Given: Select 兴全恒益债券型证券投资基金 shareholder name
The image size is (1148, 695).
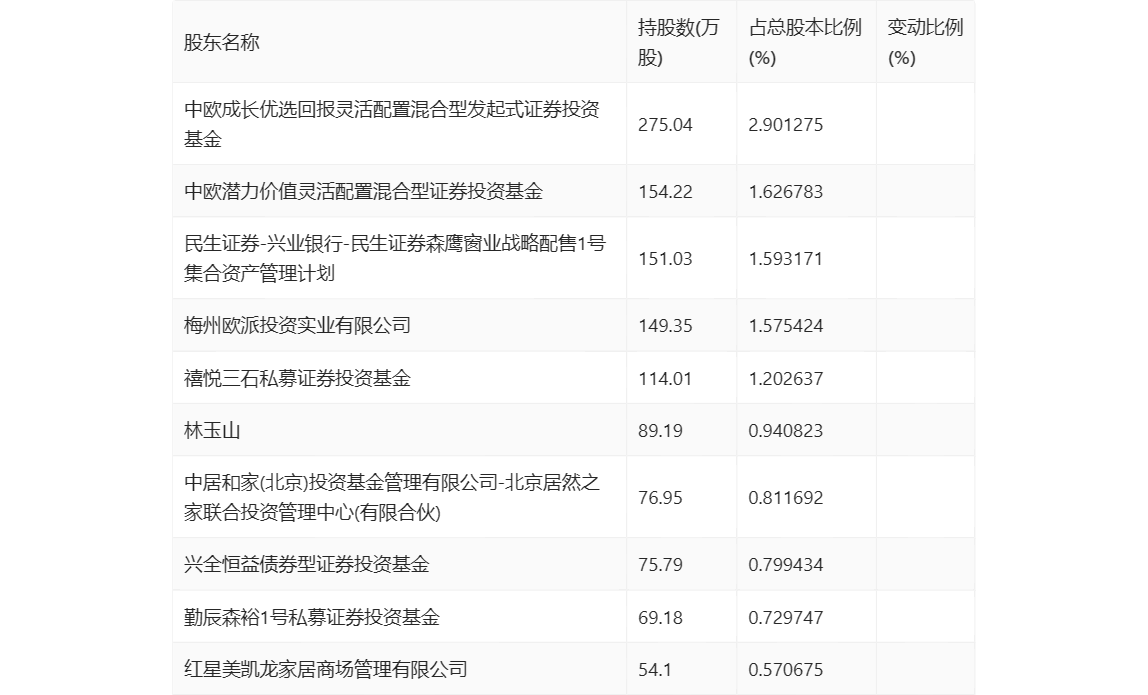Looking at the screenshot, I should pos(307,564).
